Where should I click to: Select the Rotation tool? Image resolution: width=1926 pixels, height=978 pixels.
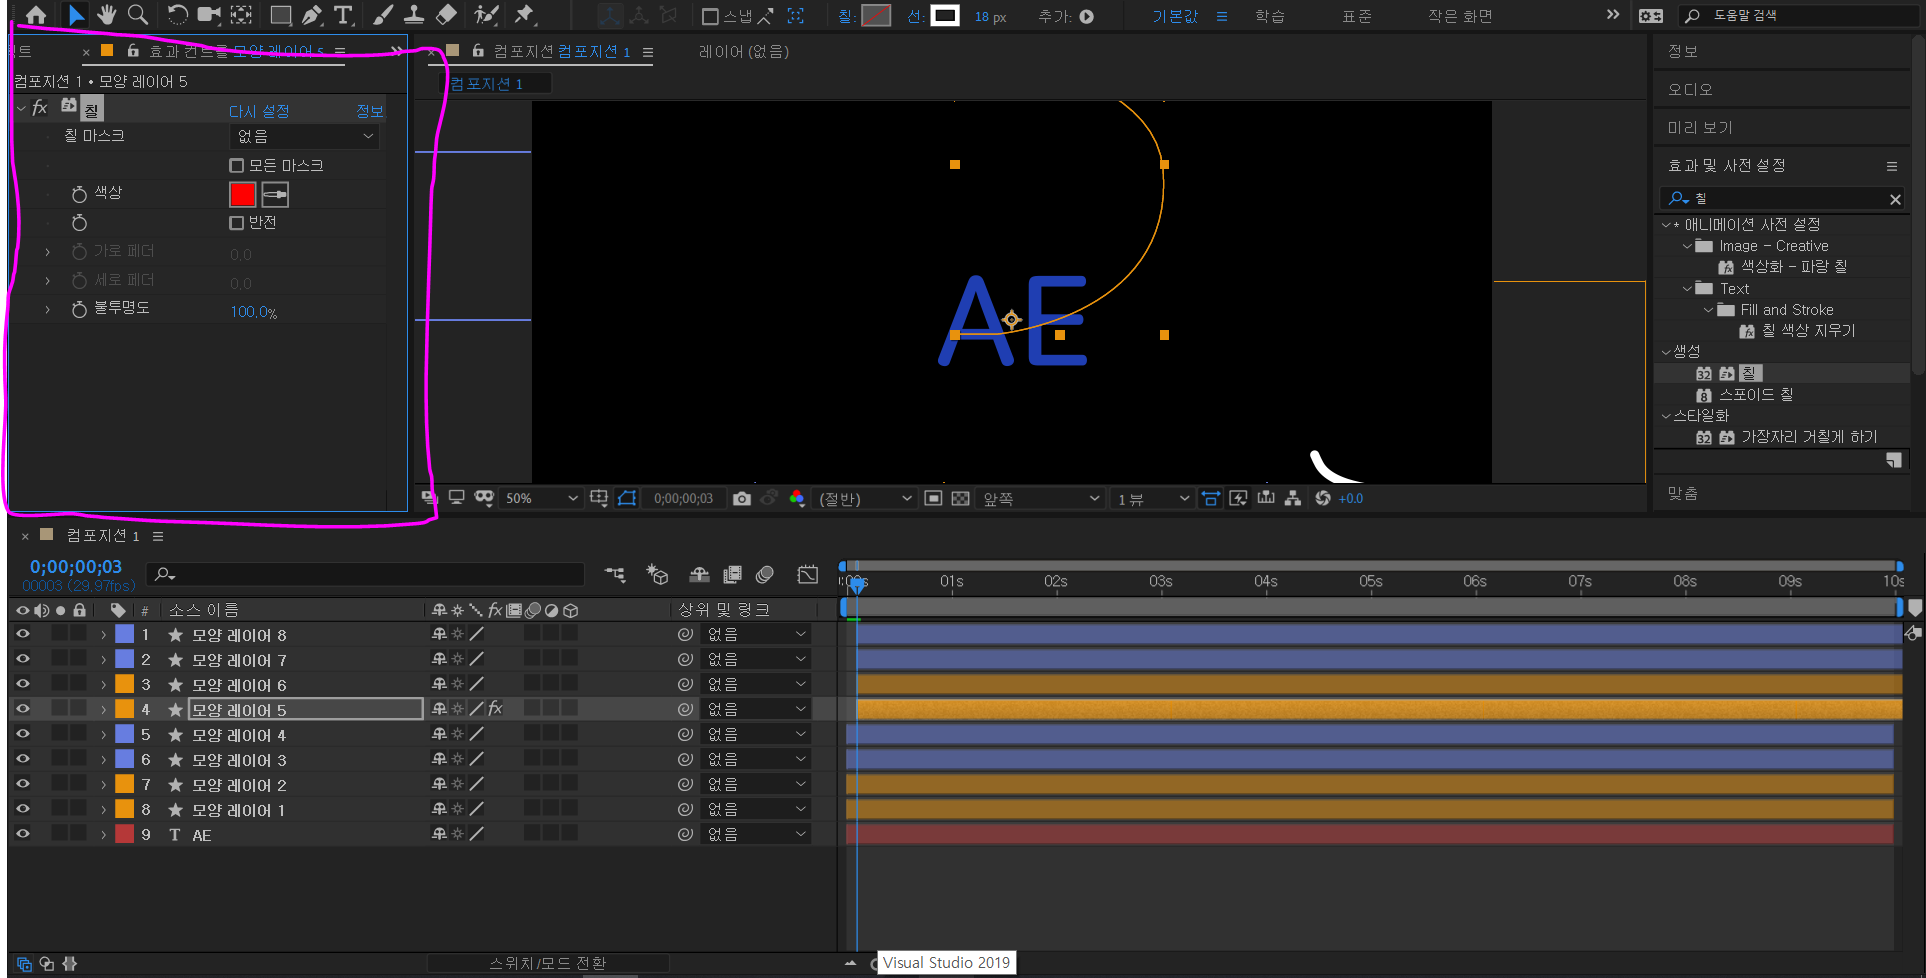coord(177,15)
